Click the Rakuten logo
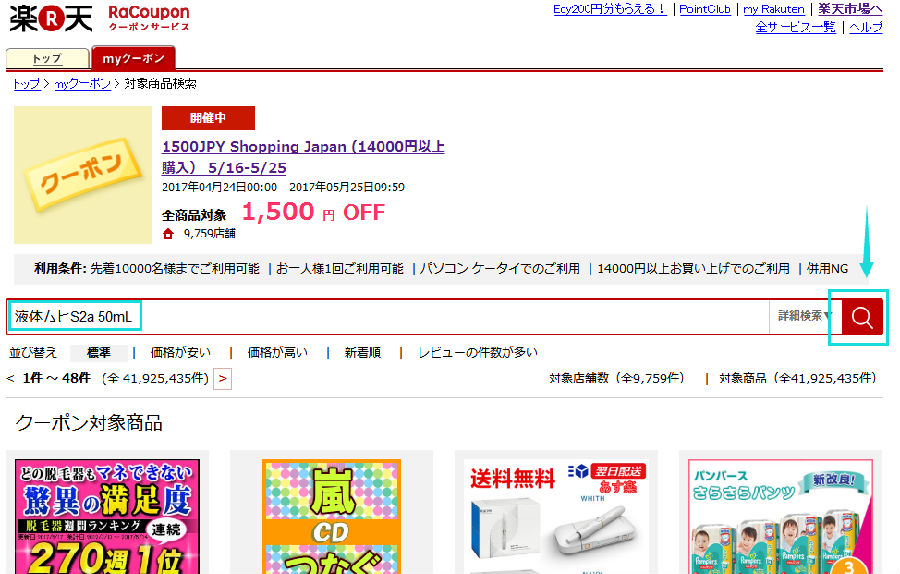The image size is (900, 574). click(x=51, y=19)
